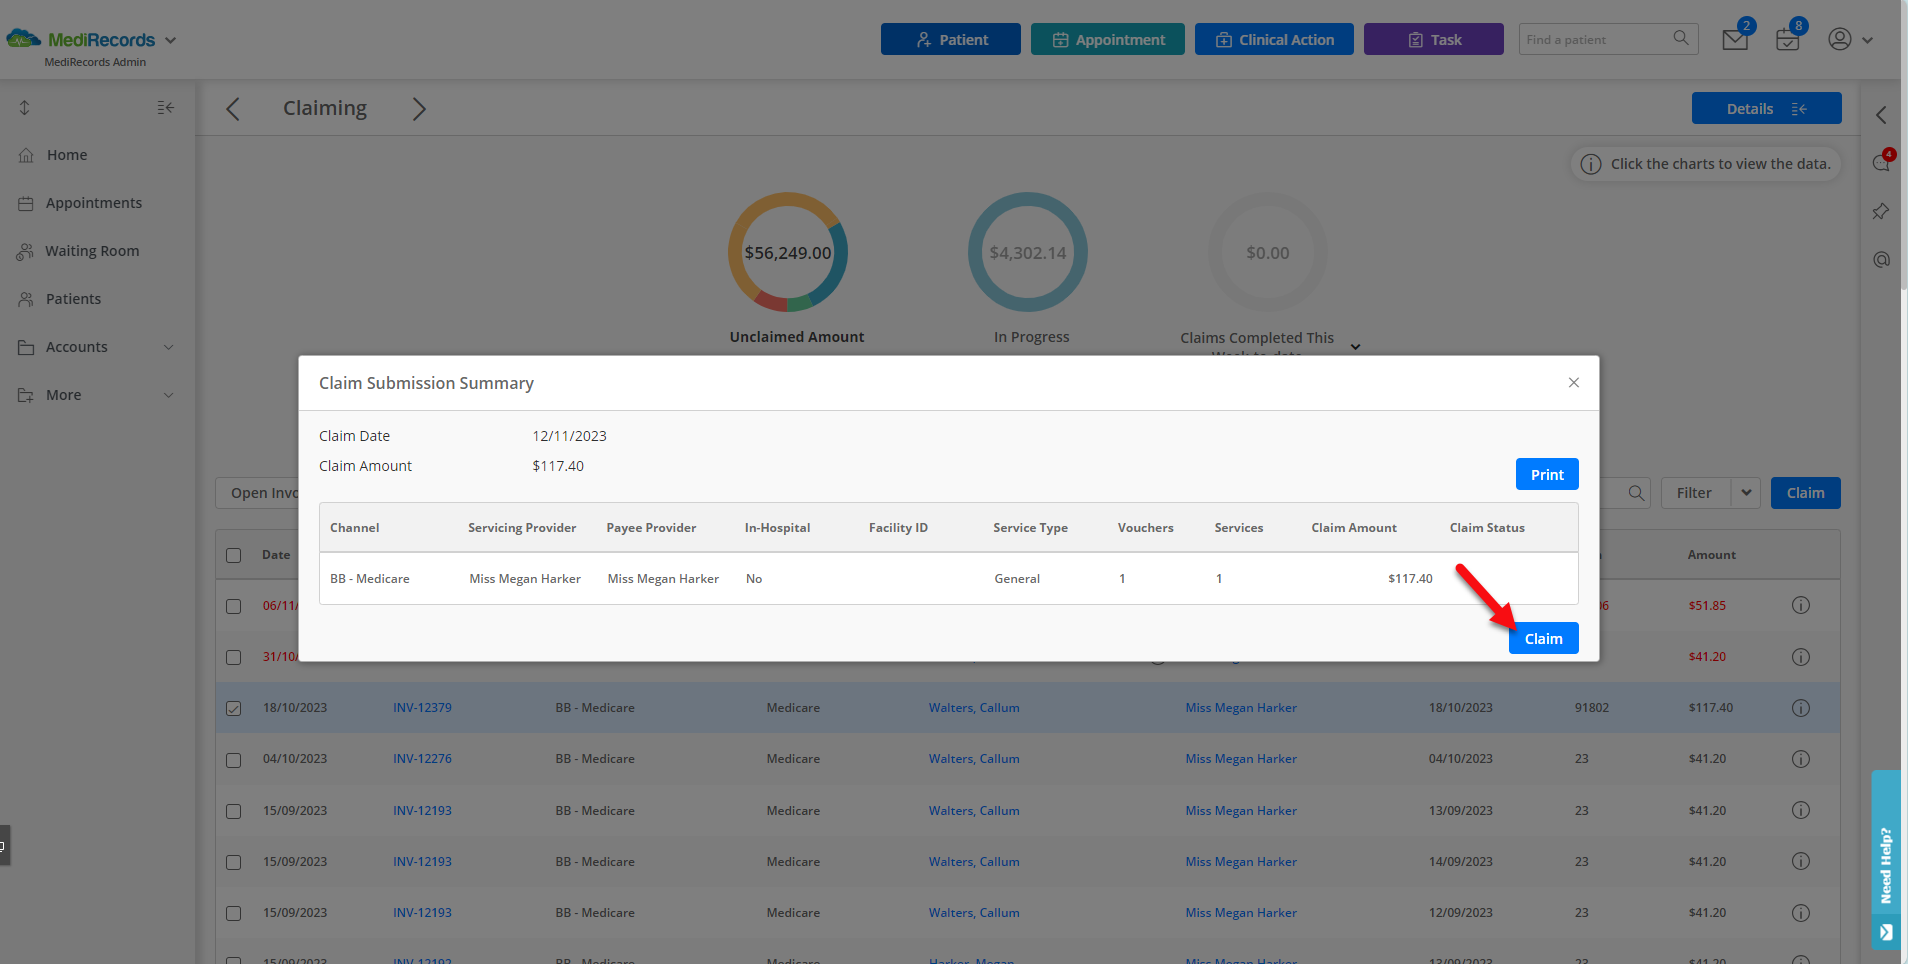
Task: Click the table search magnifier icon
Action: coord(1636,492)
